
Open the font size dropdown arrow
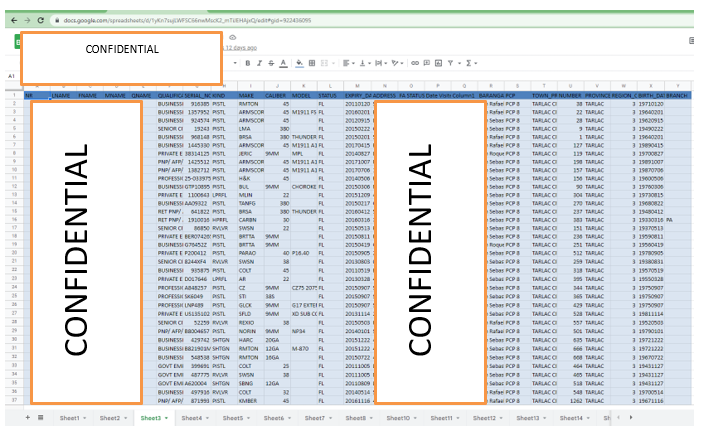[x=235, y=63]
